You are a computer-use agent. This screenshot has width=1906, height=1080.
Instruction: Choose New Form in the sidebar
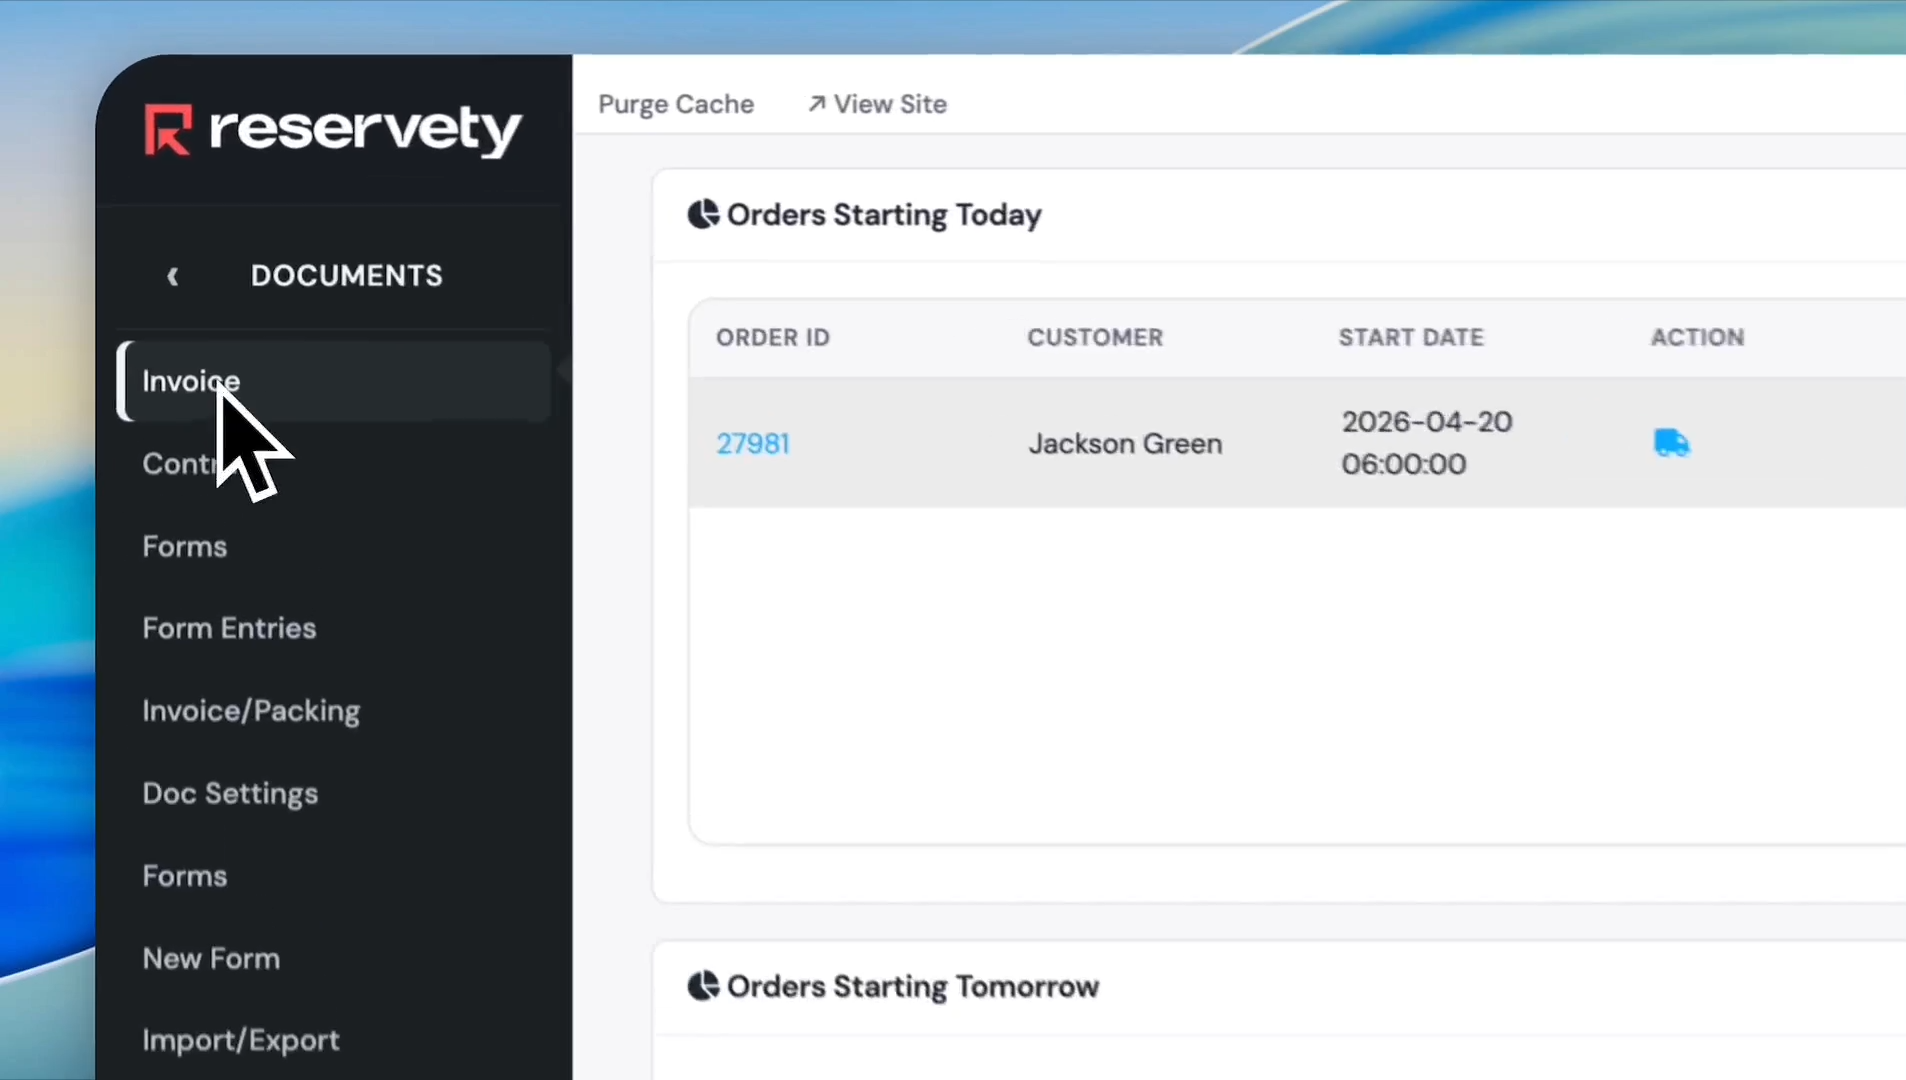[211, 958]
